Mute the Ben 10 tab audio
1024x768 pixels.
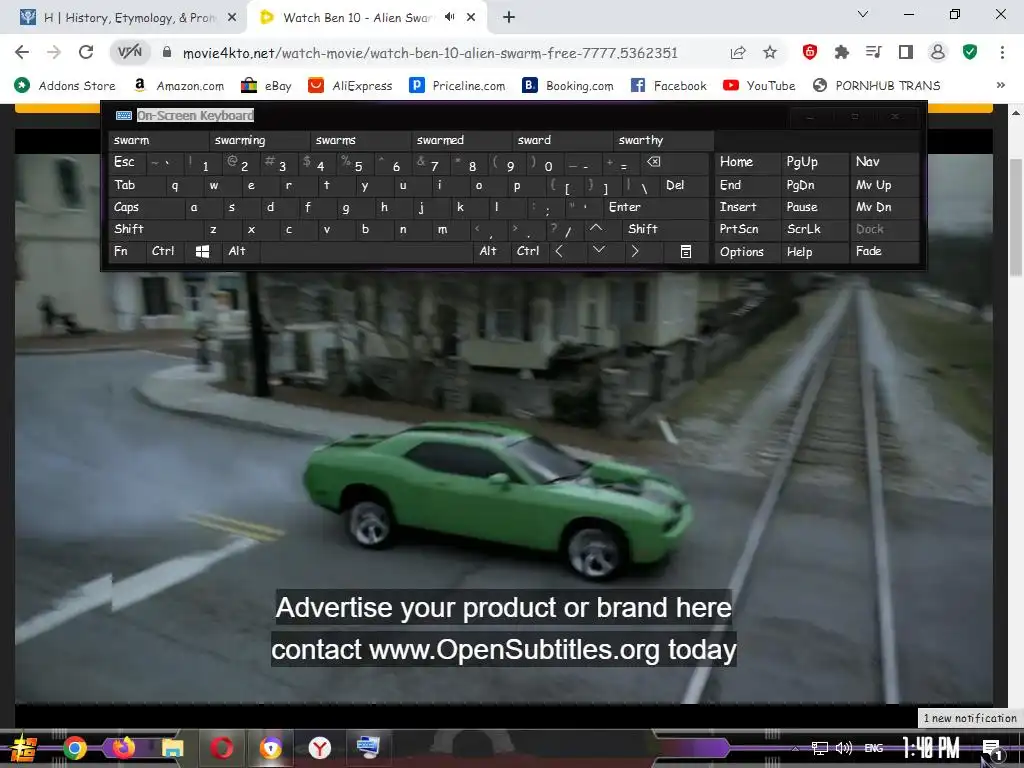coord(449,17)
